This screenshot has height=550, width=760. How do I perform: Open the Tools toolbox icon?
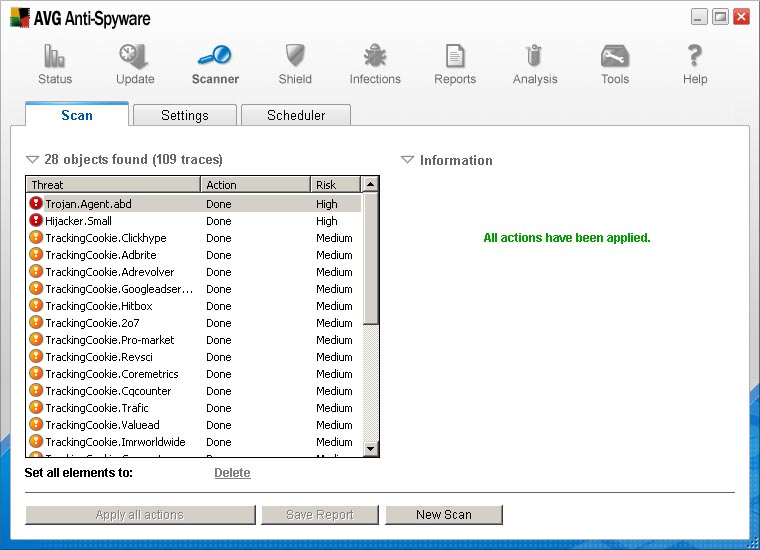click(x=615, y=56)
